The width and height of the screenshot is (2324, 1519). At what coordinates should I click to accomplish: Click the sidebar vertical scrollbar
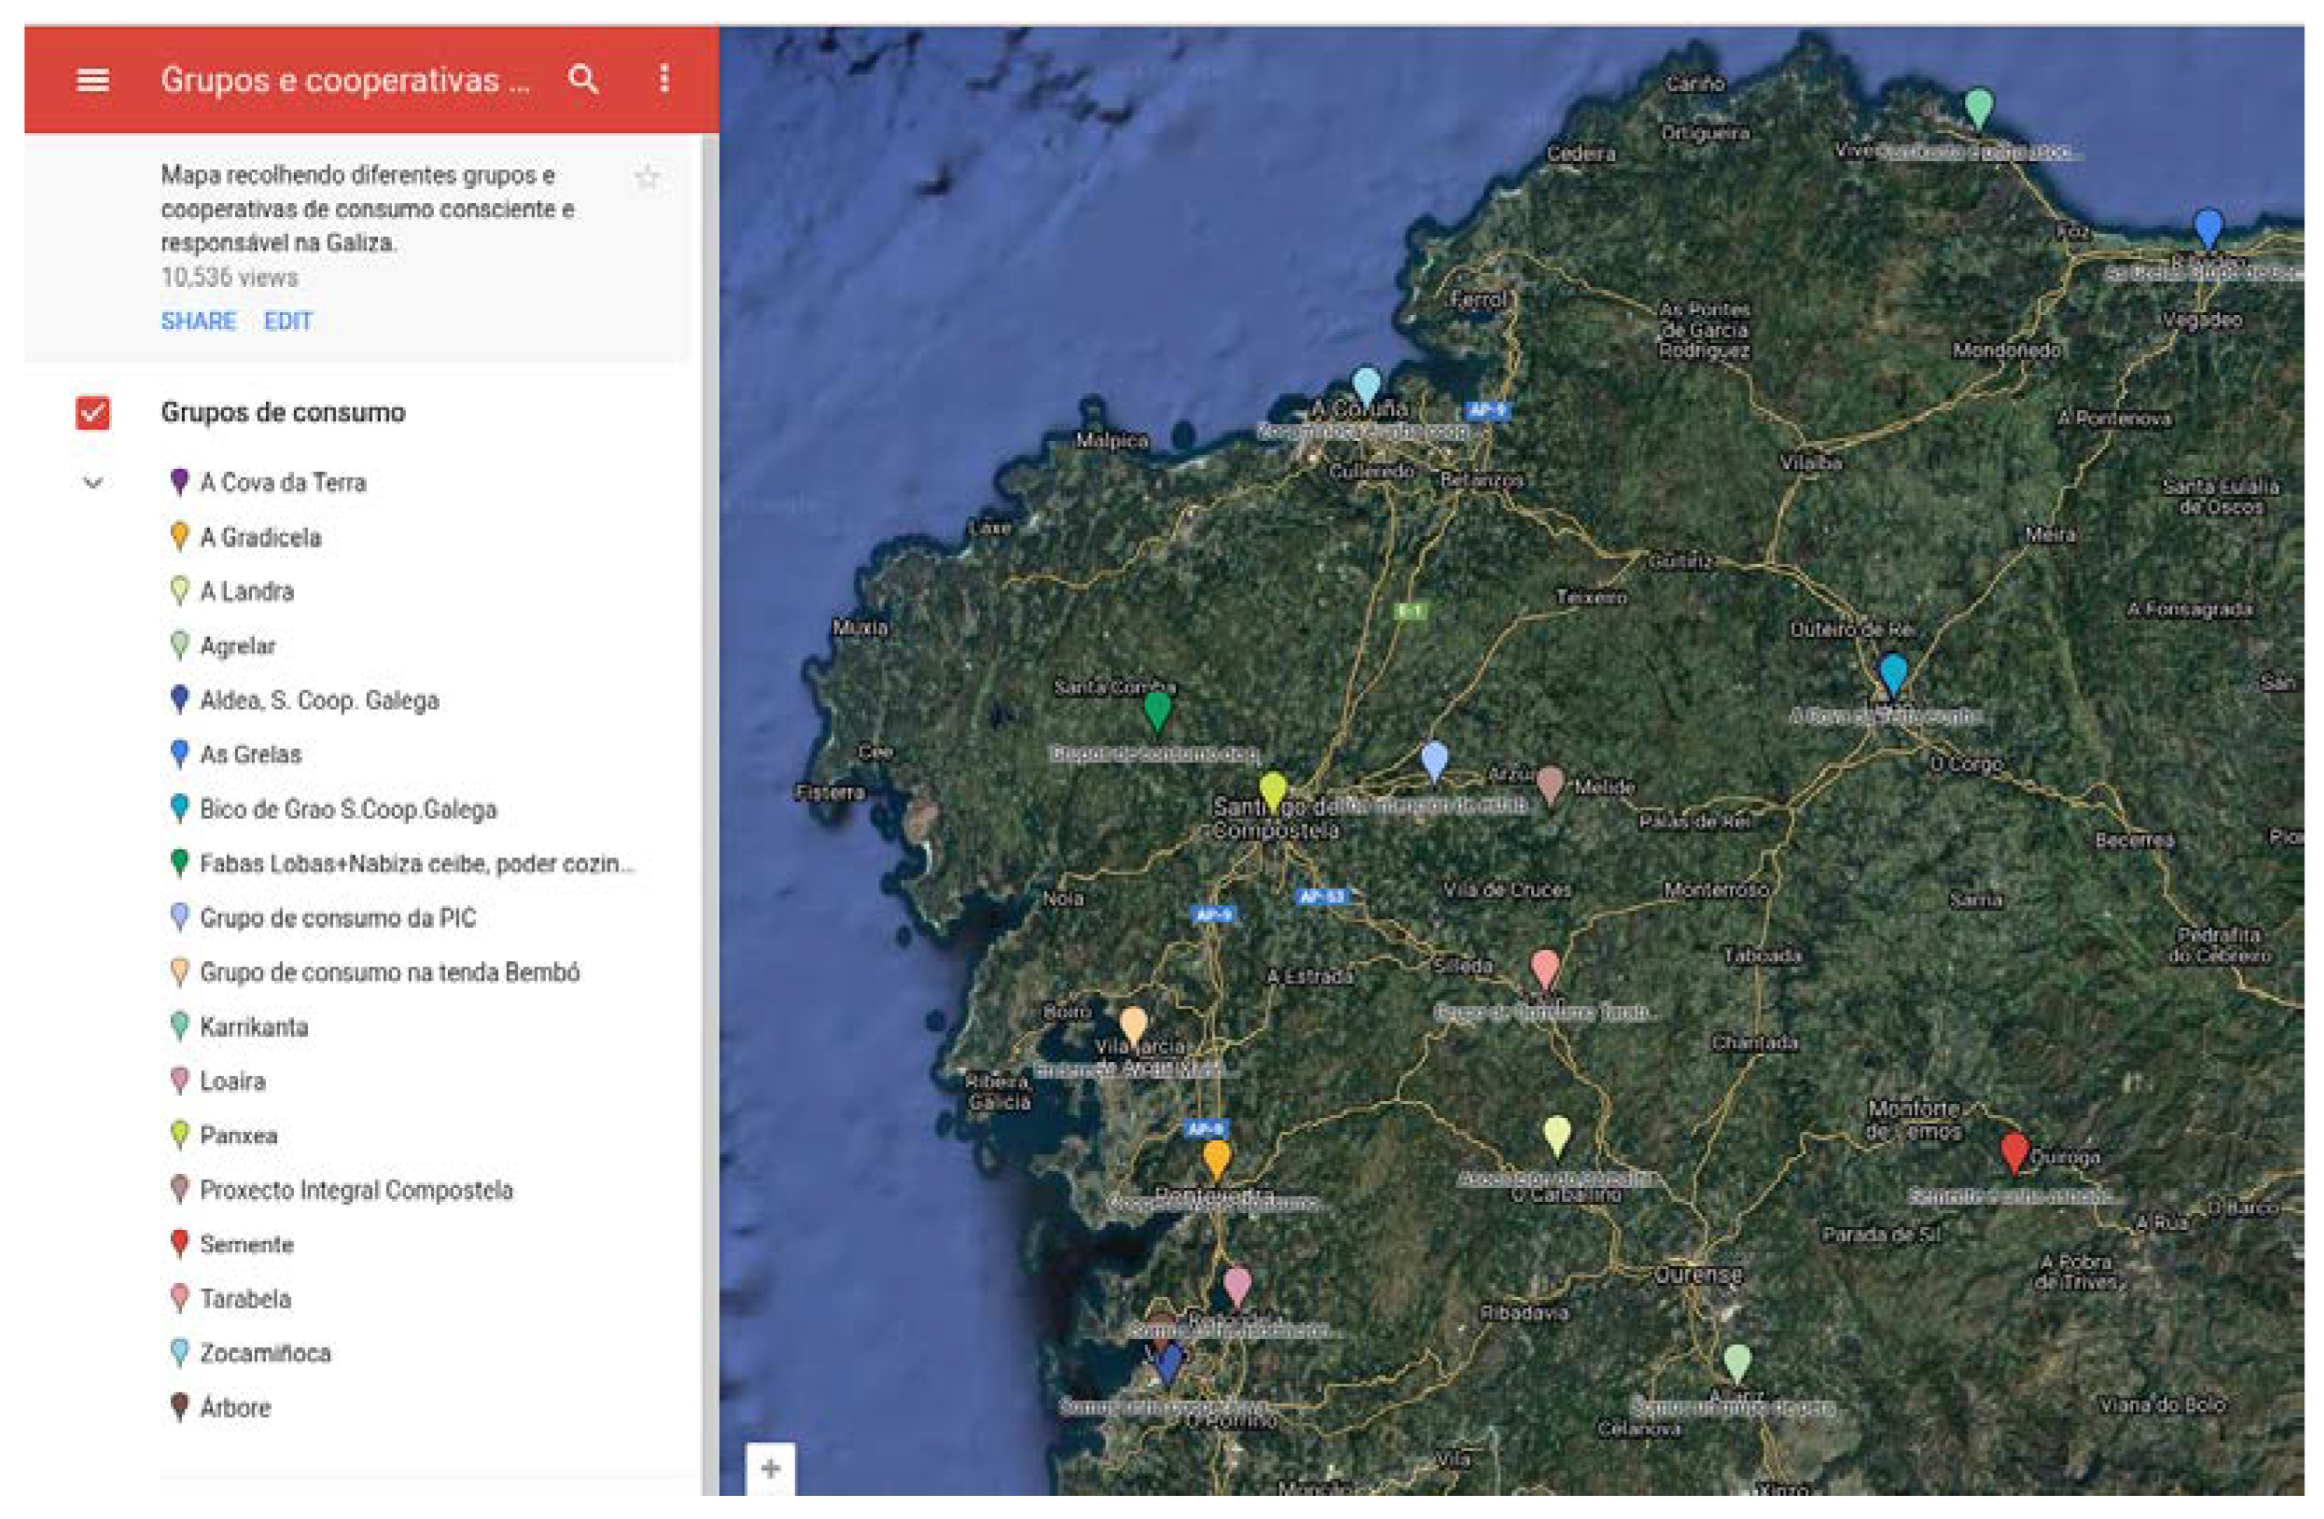(x=710, y=800)
